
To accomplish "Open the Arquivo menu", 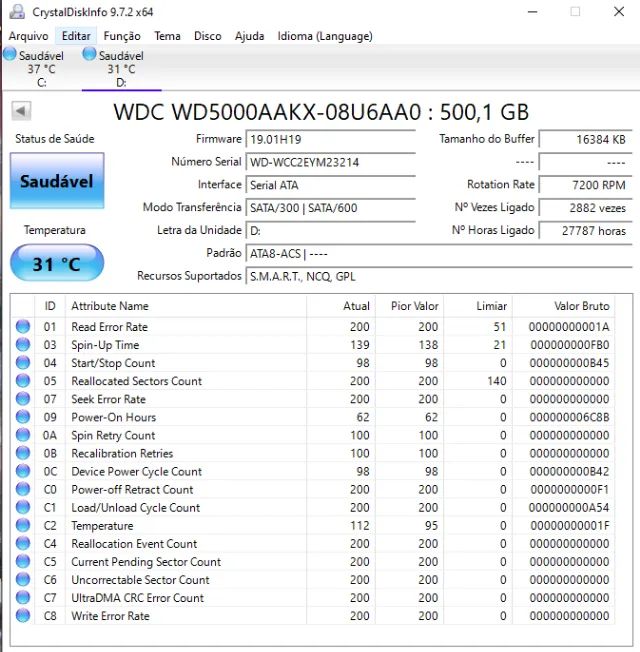I will [28, 36].
